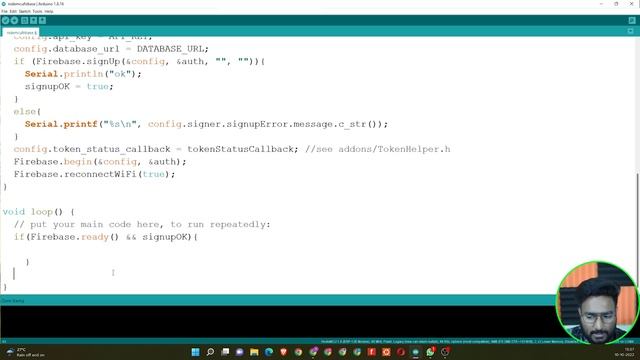Click the 'Done Saving' status message
Image resolution: width=640 pixels, height=360 pixels.
tap(13, 301)
